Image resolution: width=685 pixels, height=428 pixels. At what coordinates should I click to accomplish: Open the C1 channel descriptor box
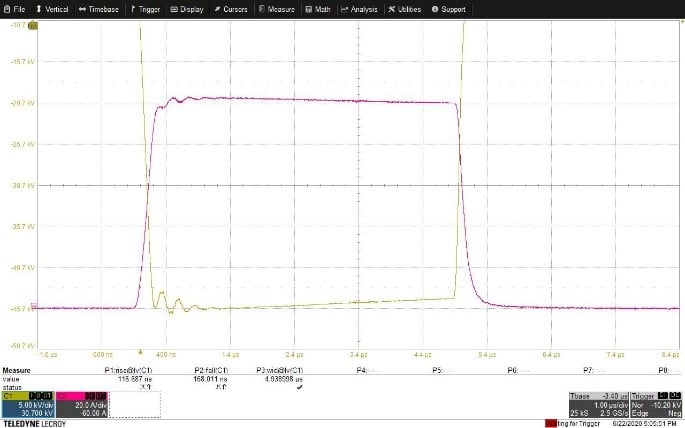coord(27,406)
